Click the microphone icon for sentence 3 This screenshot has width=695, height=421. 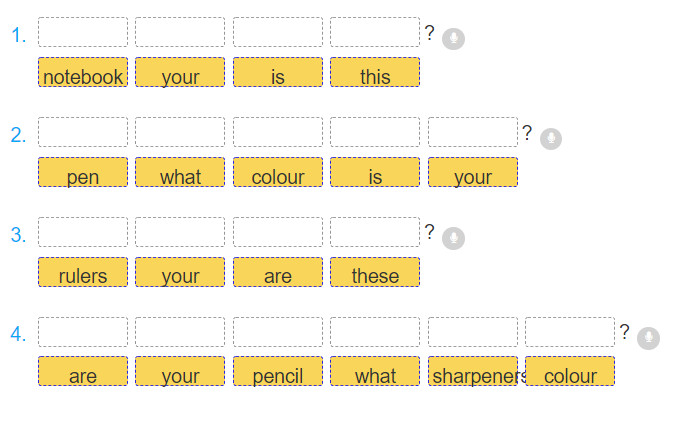453,238
